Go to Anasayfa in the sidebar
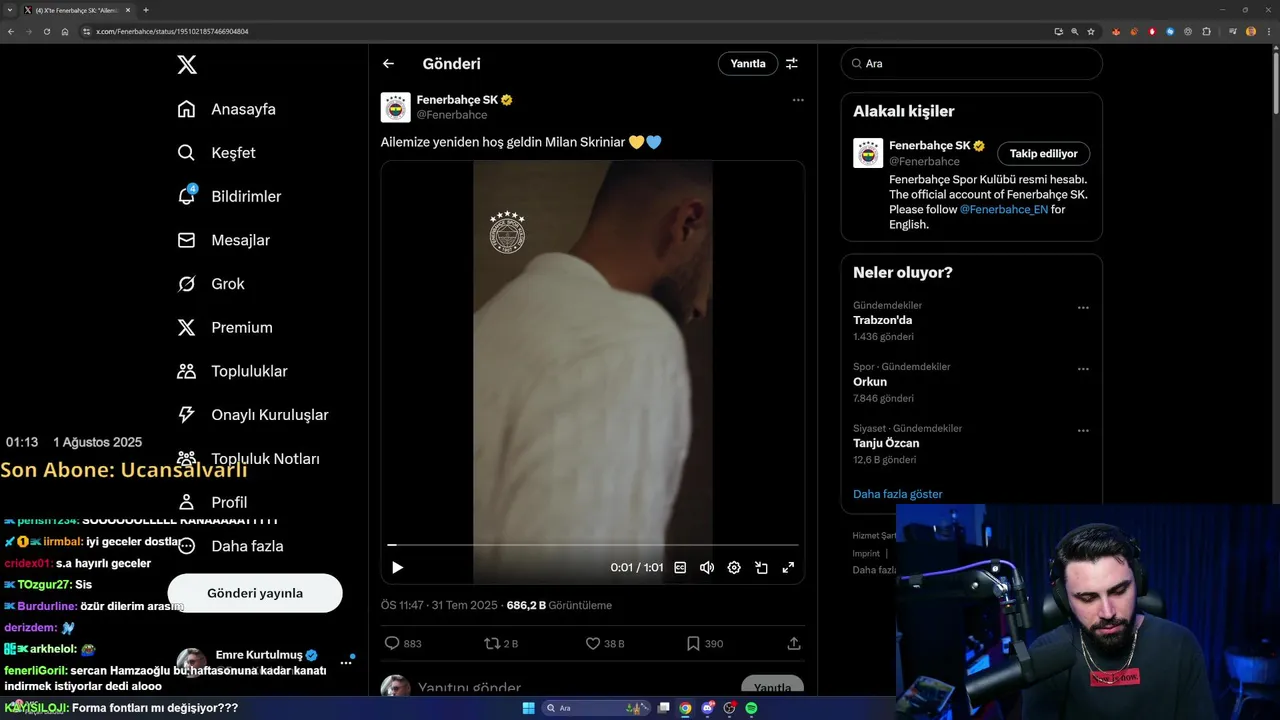This screenshot has height=720, width=1280. (226, 109)
